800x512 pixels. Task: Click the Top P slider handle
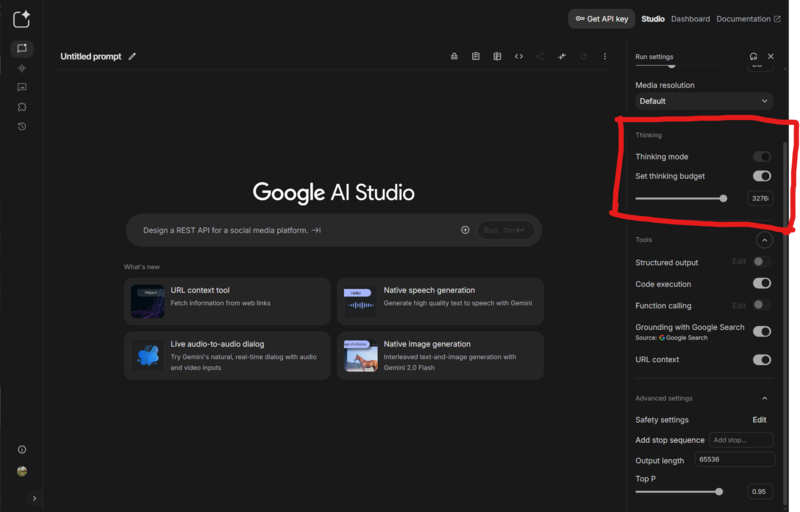point(719,492)
